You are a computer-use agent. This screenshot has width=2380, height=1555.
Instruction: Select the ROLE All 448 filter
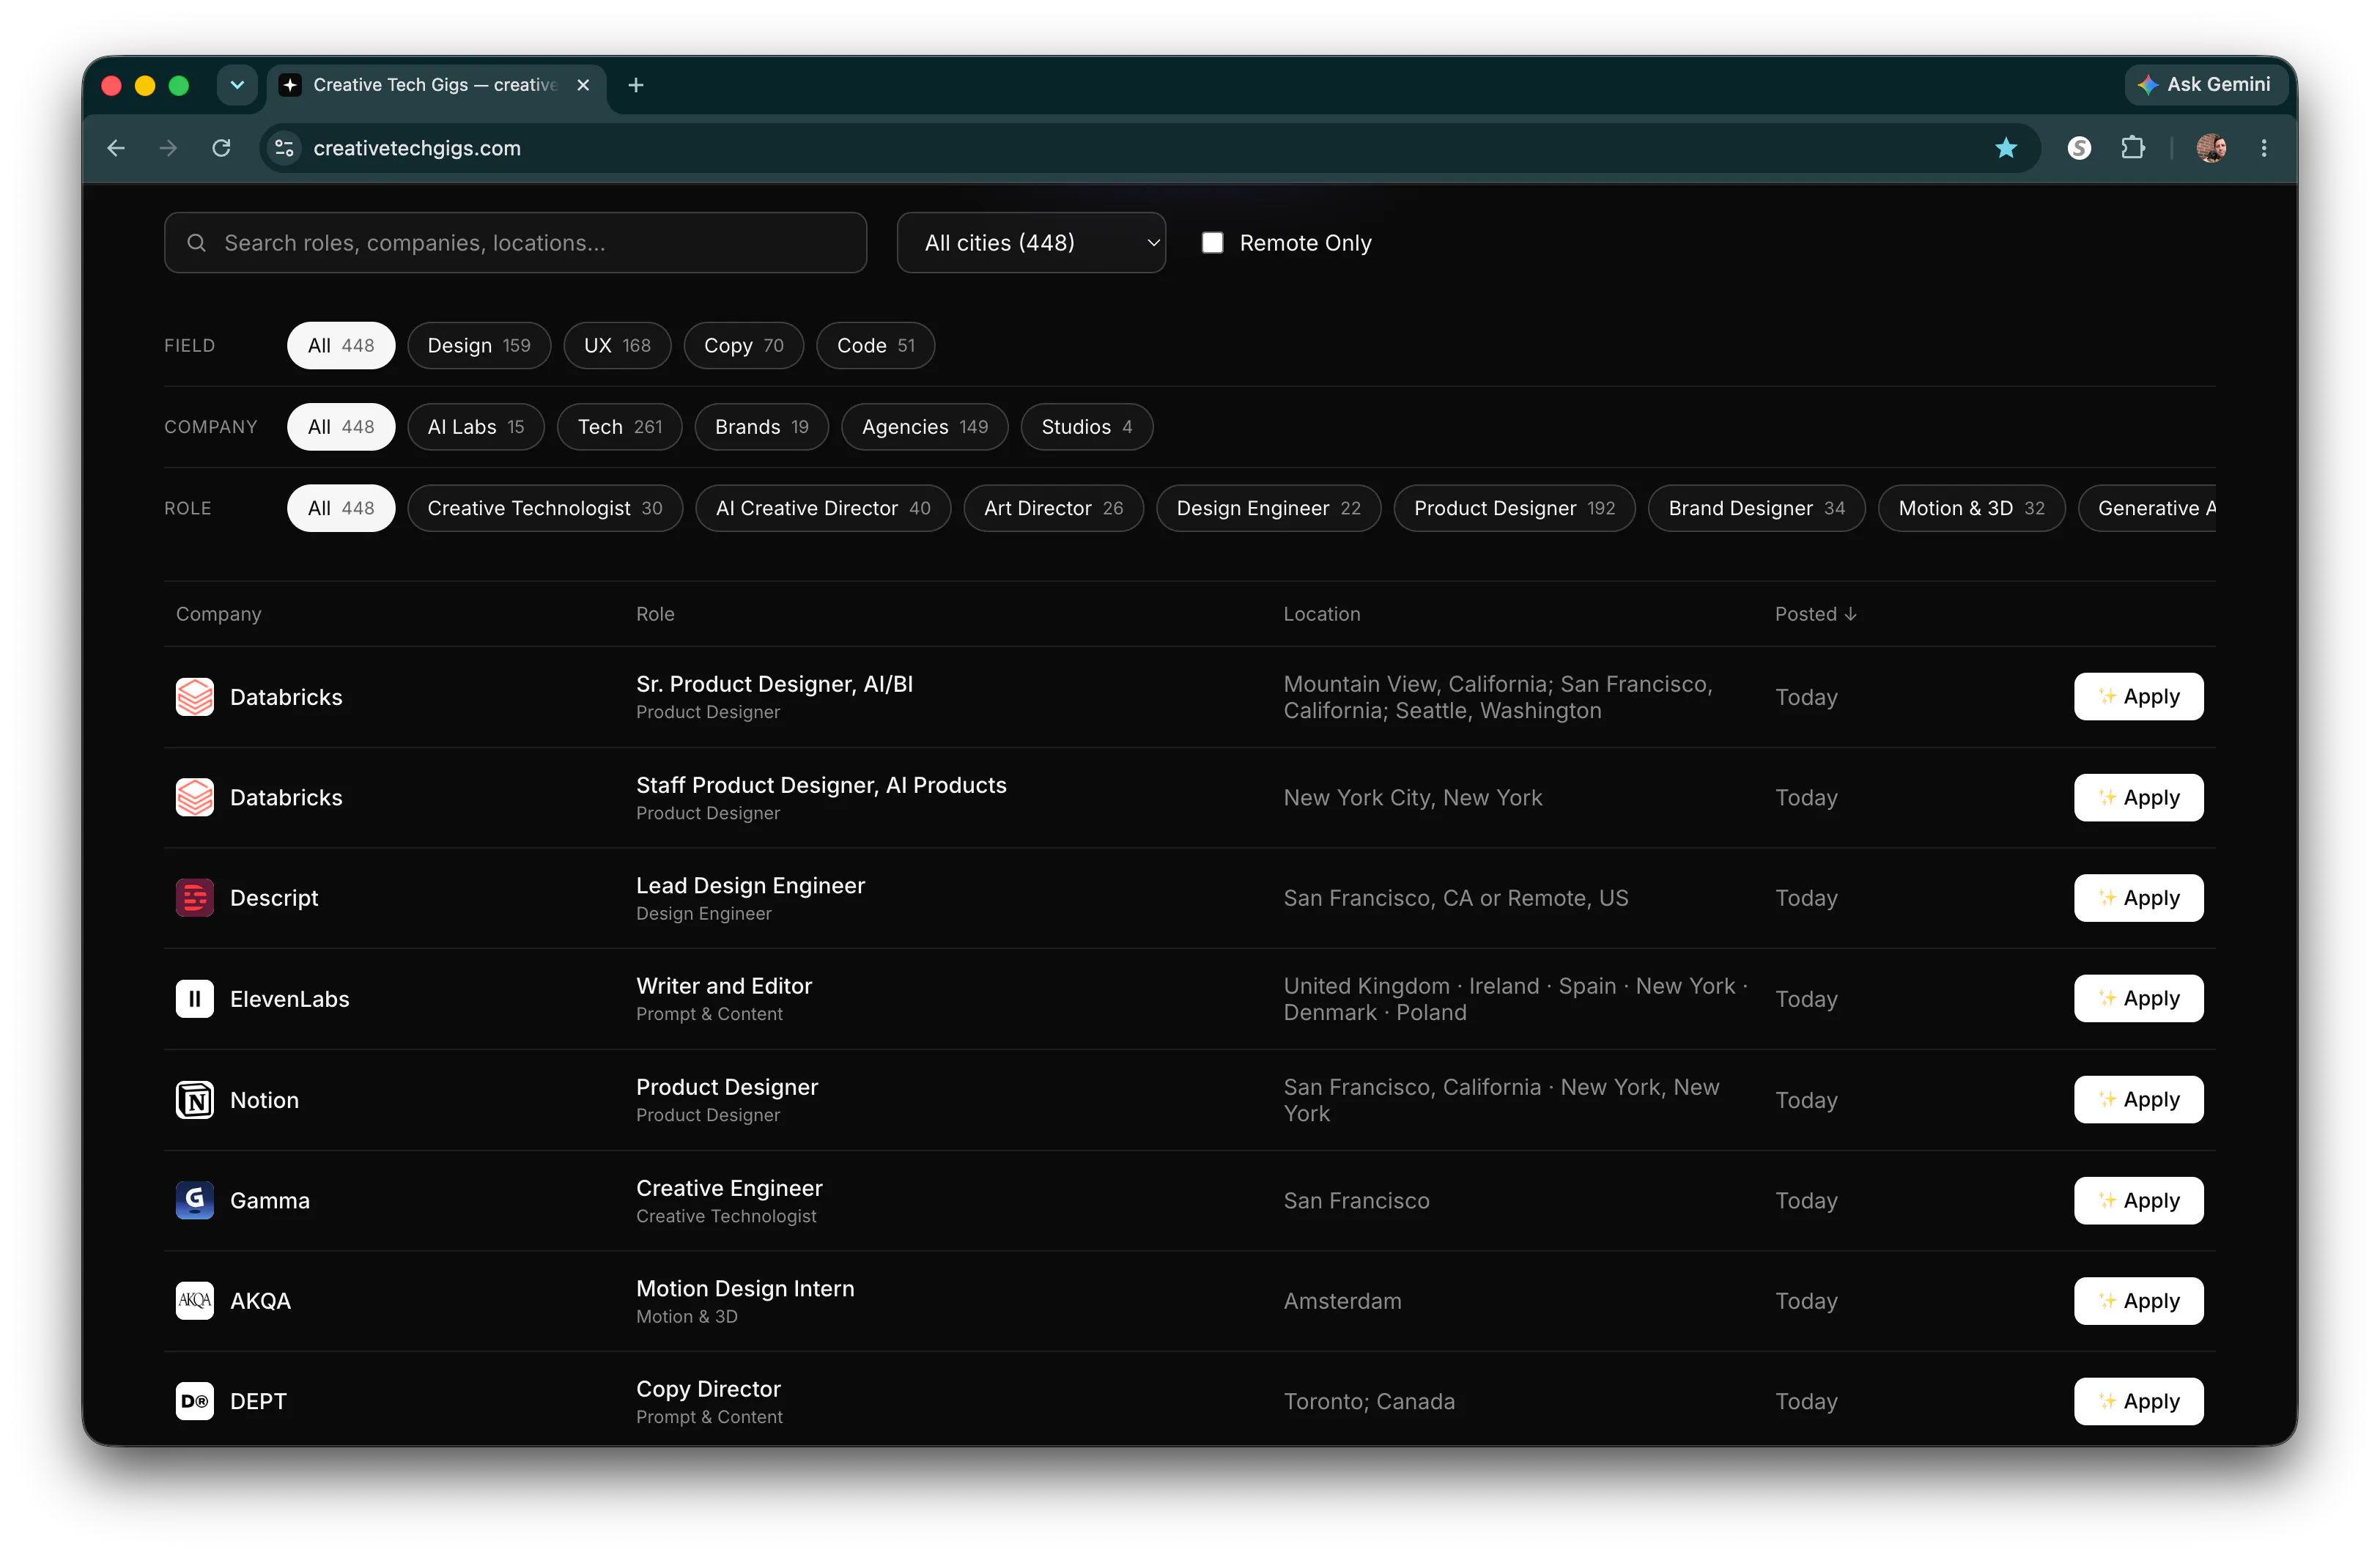(x=341, y=508)
